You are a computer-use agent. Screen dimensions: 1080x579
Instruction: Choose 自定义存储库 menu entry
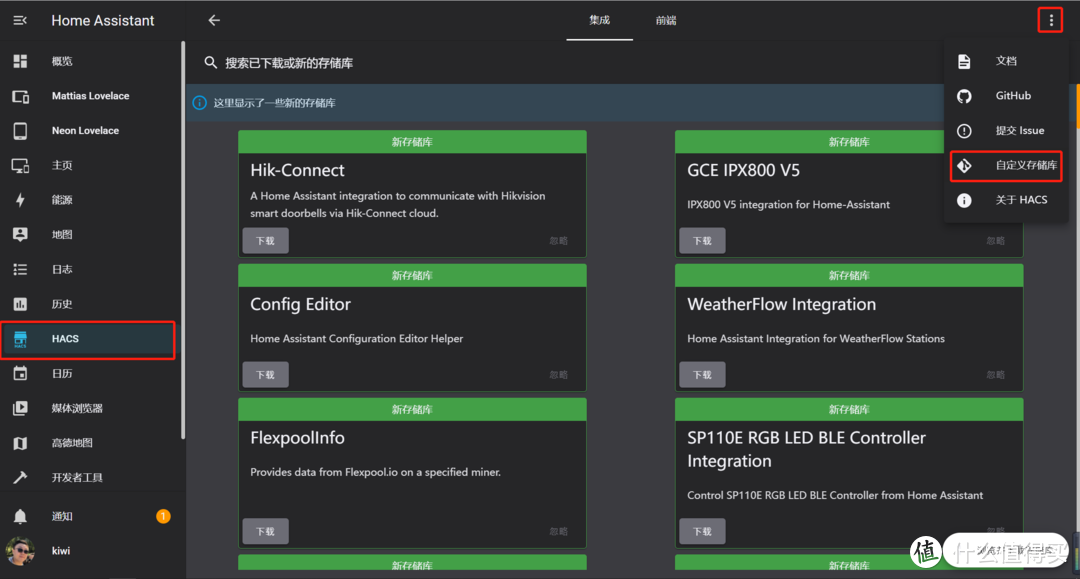1006,165
